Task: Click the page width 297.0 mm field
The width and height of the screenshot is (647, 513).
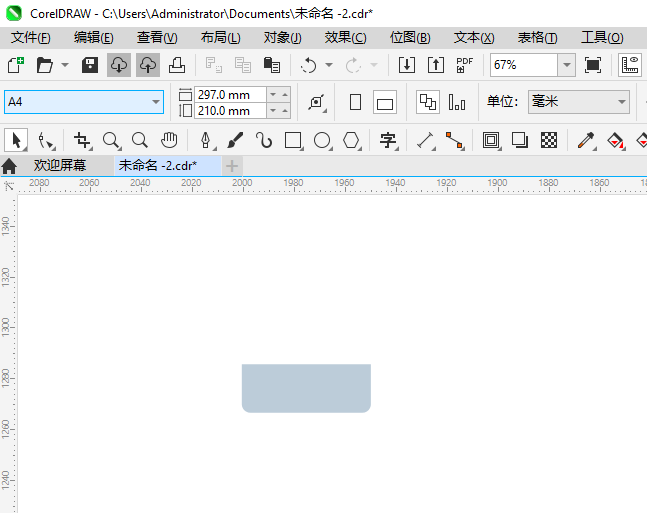Action: pos(230,95)
